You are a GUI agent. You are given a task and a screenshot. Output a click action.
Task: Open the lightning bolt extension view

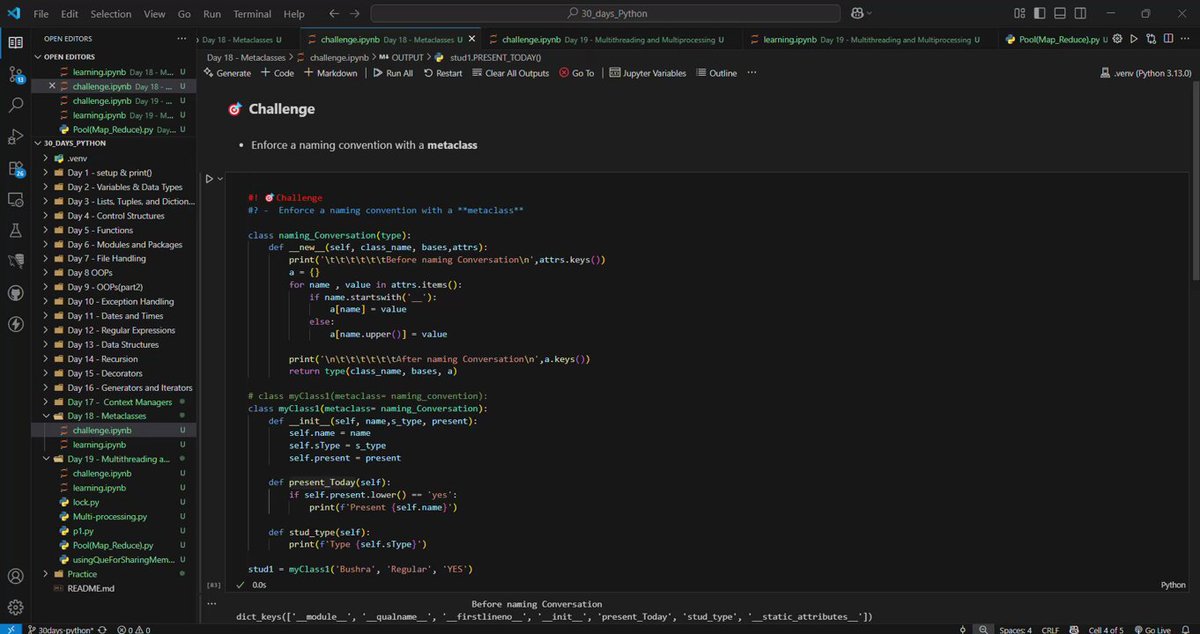15,324
